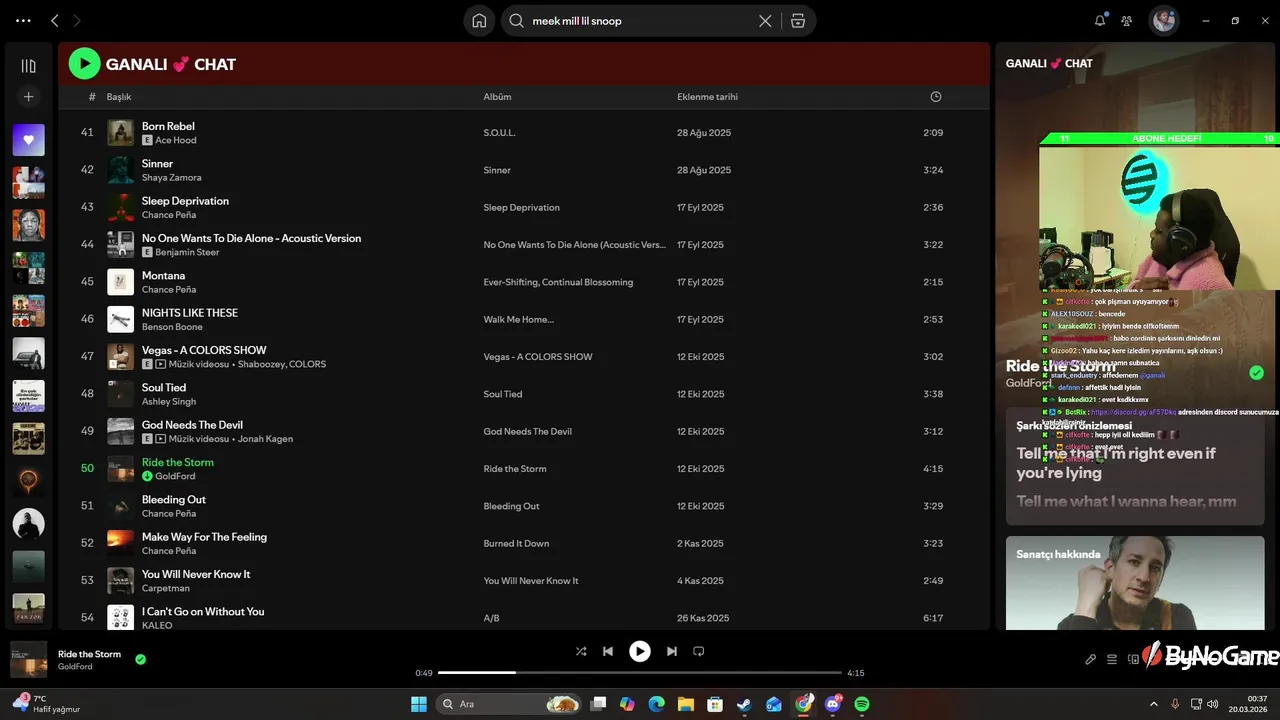
Task: Open Discord in the taskbar
Action: click(833, 704)
